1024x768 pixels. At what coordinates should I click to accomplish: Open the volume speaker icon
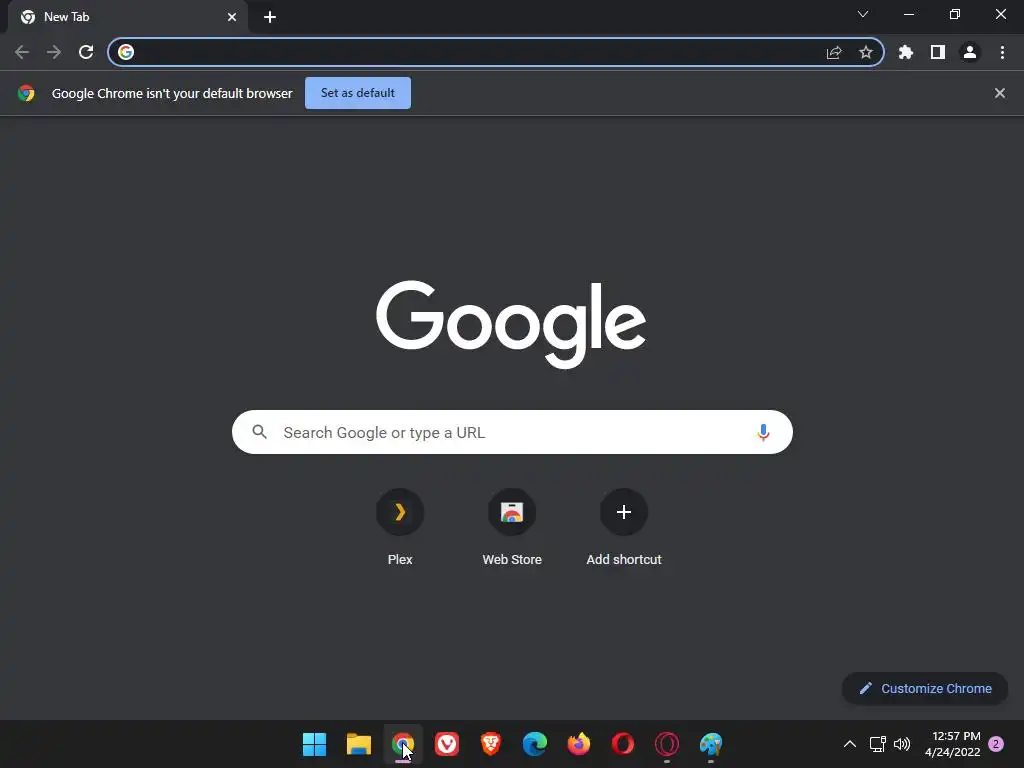902,744
